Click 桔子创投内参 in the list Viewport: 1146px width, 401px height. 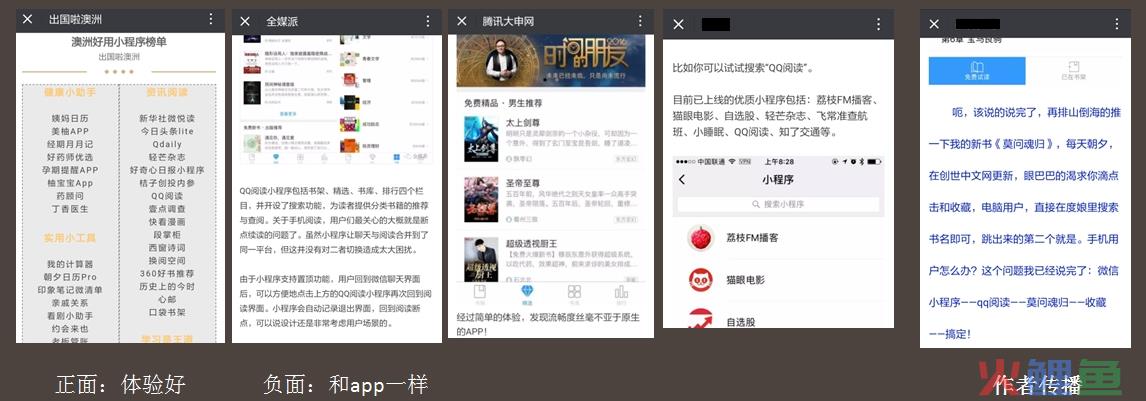[167, 183]
